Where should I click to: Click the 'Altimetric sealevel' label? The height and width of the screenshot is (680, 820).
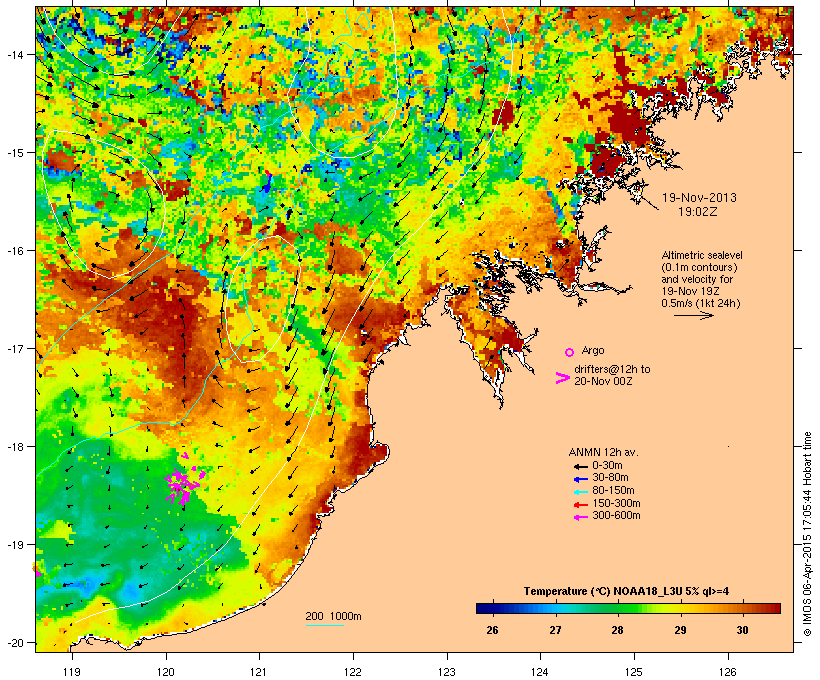tap(702, 255)
